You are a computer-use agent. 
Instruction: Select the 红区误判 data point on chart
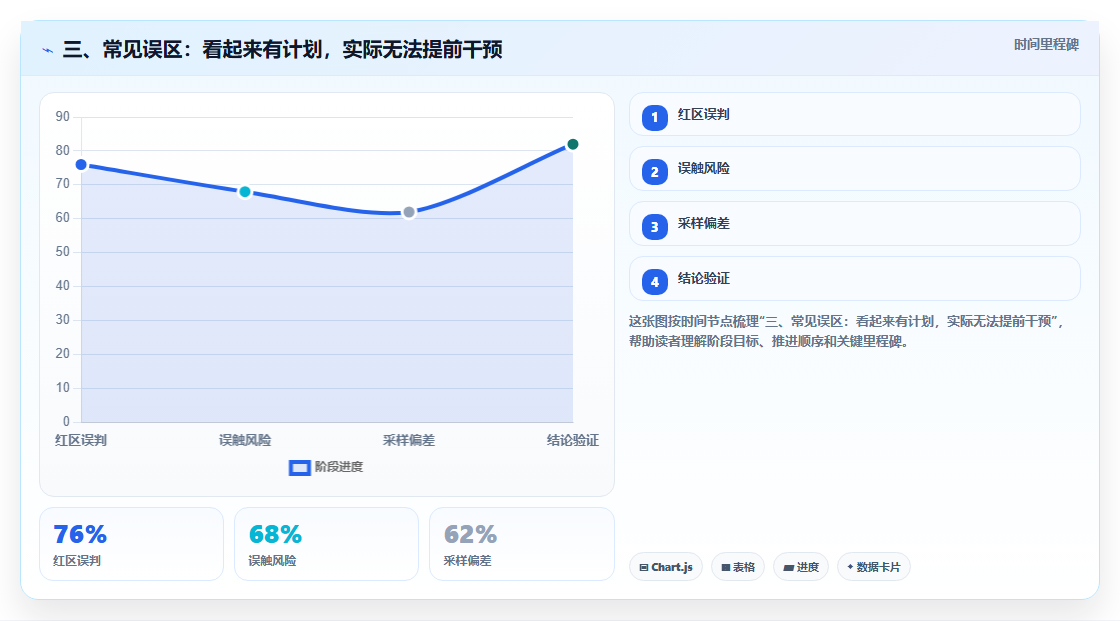click(81, 165)
